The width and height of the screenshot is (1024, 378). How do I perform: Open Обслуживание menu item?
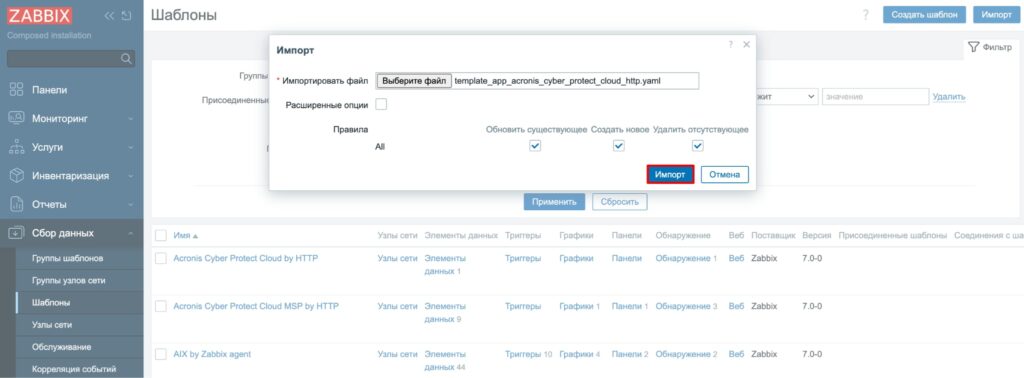pyautogui.click(x=61, y=347)
